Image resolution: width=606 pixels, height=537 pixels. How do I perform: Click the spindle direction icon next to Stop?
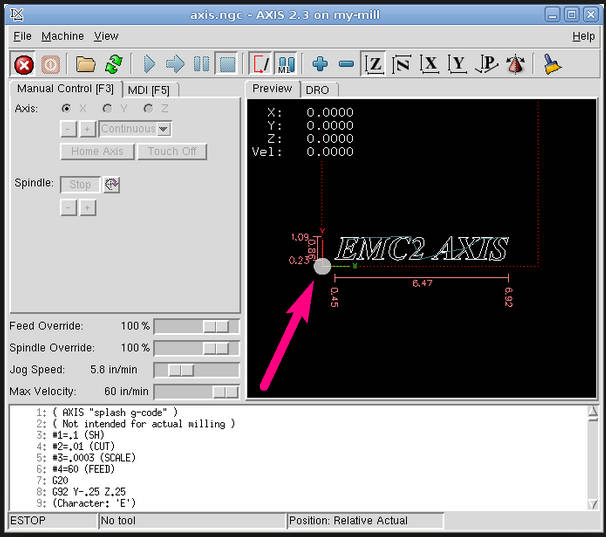[x=112, y=184]
